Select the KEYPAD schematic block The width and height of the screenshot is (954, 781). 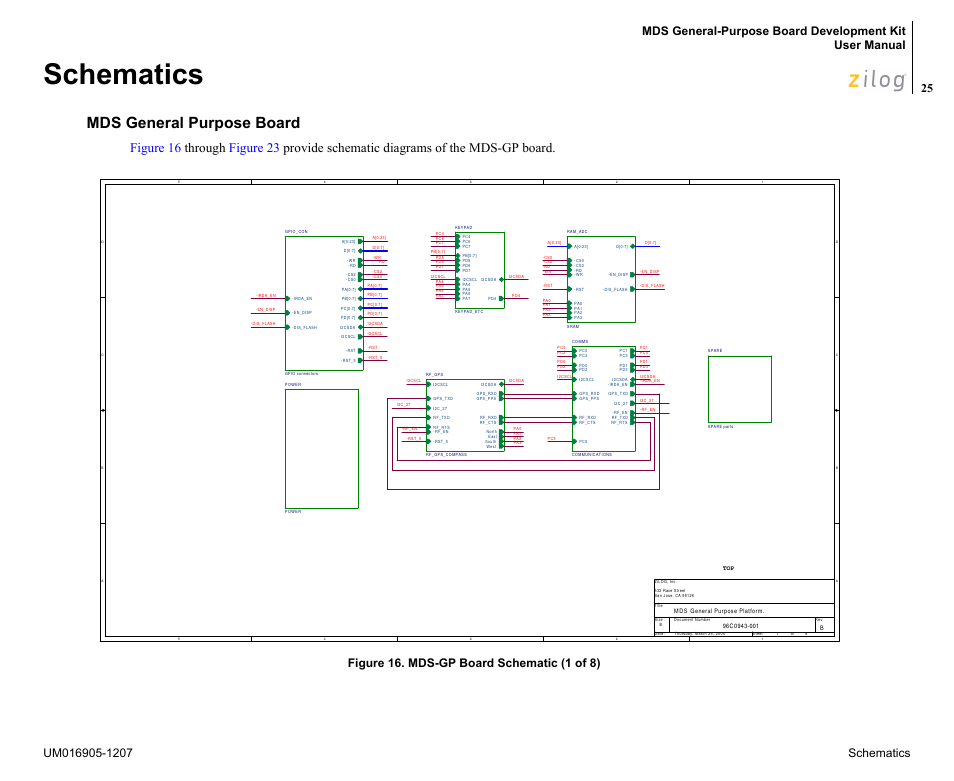click(x=480, y=271)
